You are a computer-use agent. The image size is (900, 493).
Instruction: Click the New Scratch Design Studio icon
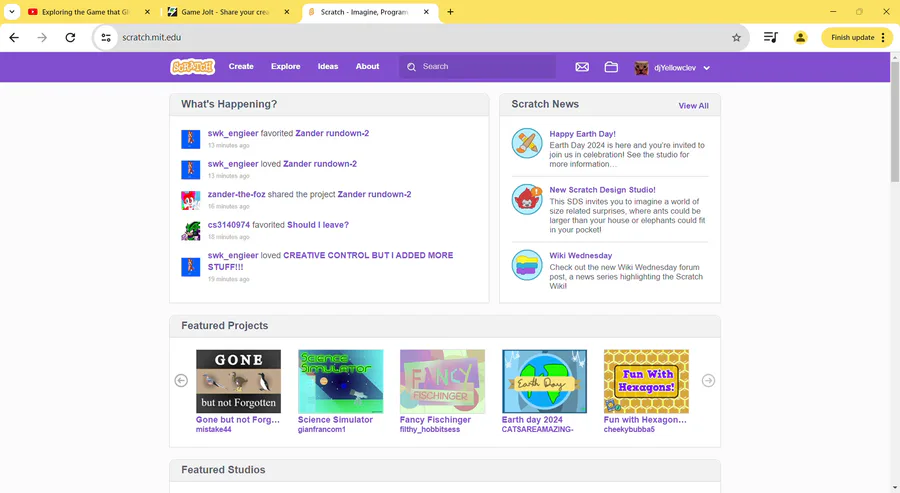[527, 199]
